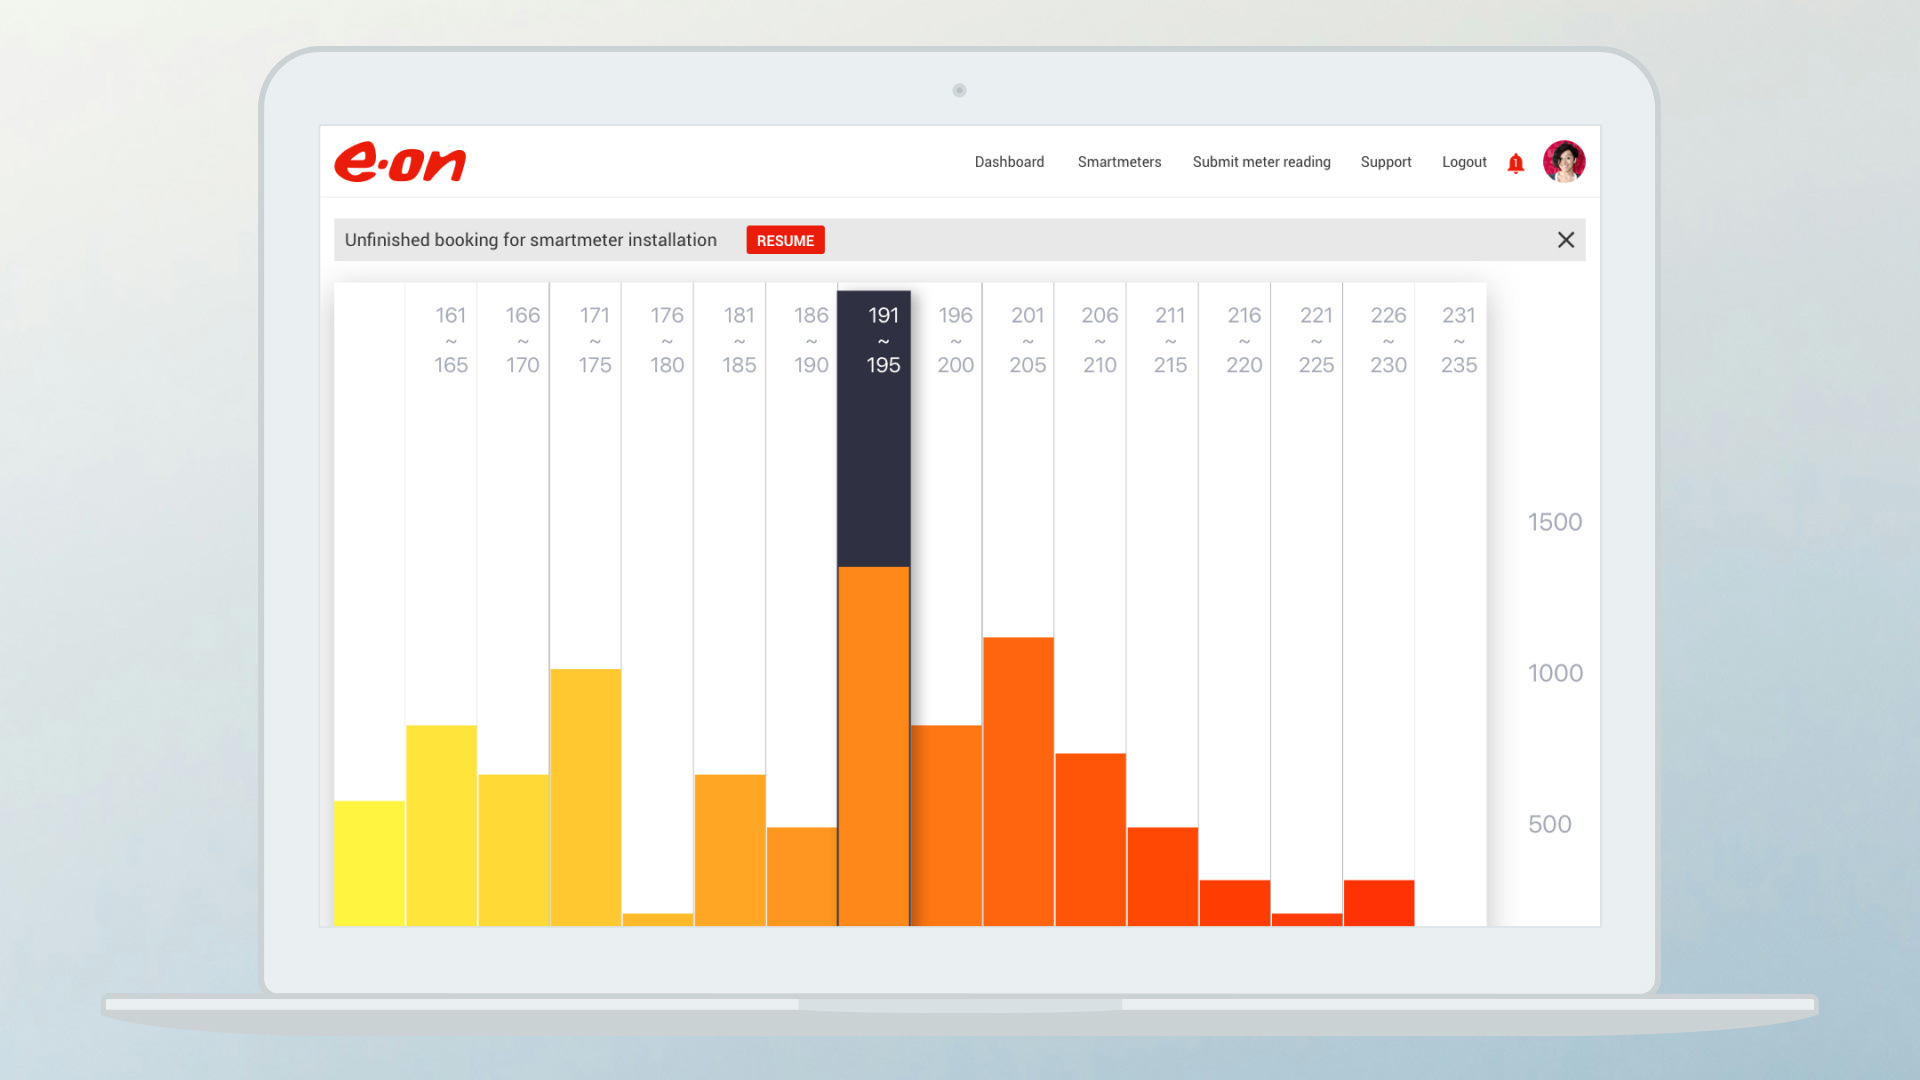Click the 181~185 orange bar
The width and height of the screenshot is (1920, 1080).
tap(730, 850)
